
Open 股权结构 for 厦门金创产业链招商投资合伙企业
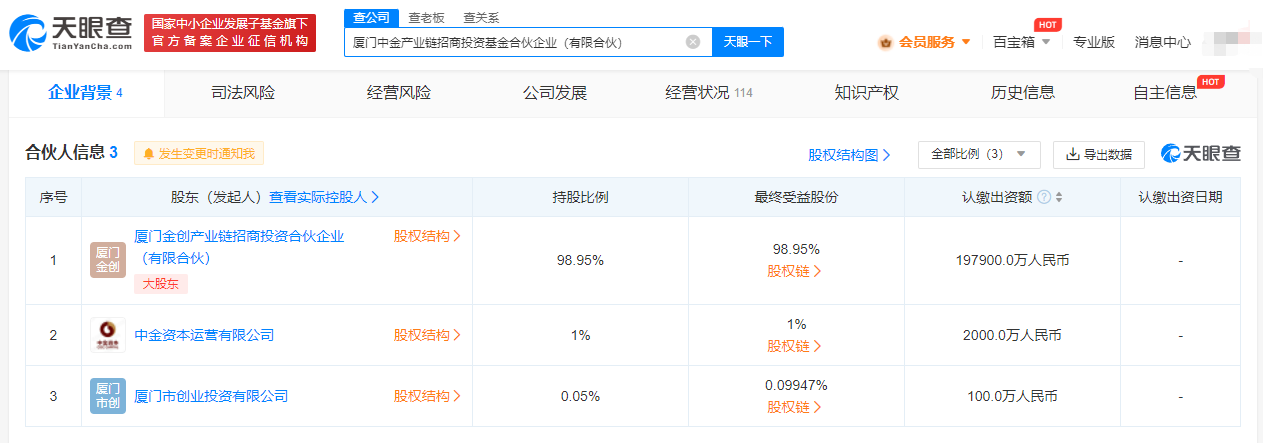point(427,236)
